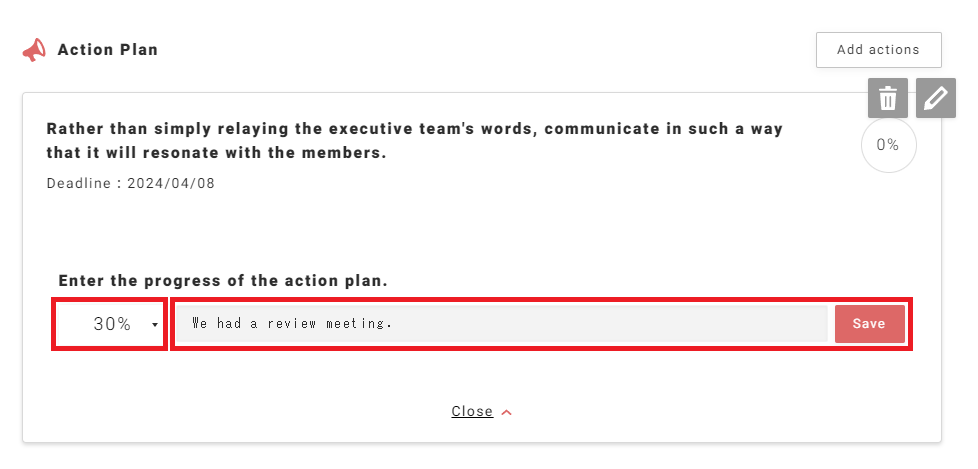The width and height of the screenshot is (978, 469).
Task: Click the Deadline : 2024/04/08 text
Action: (131, 183)
